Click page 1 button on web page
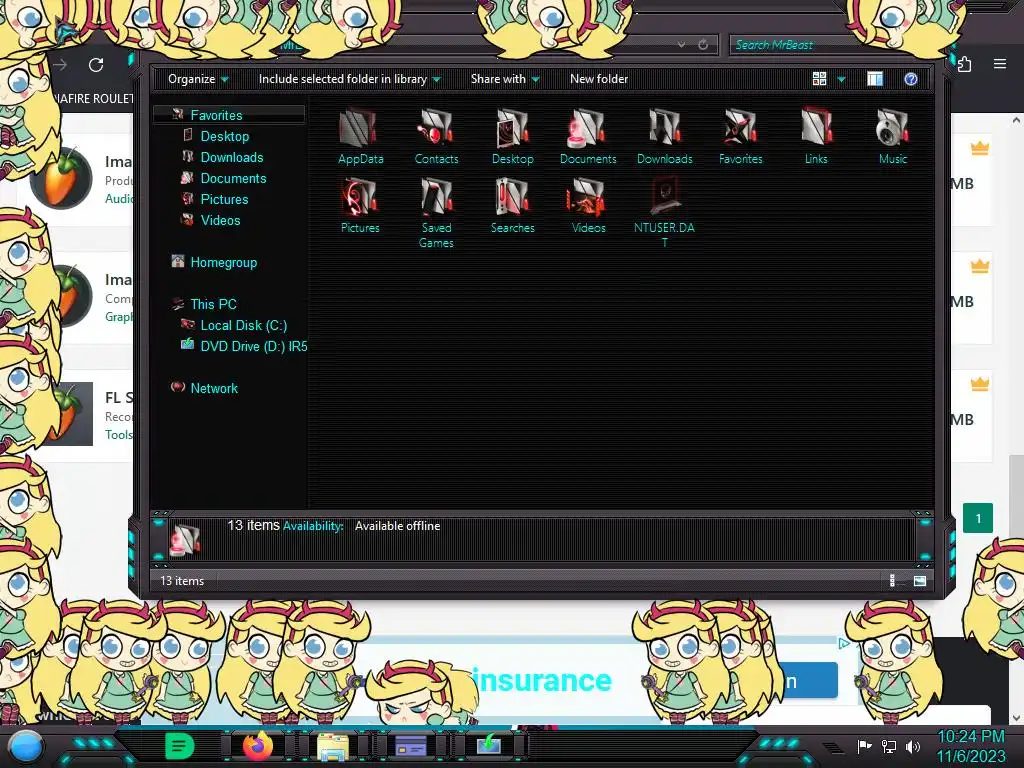The width and height of the screenshot is (1024, 768). (x=978, y=519)
